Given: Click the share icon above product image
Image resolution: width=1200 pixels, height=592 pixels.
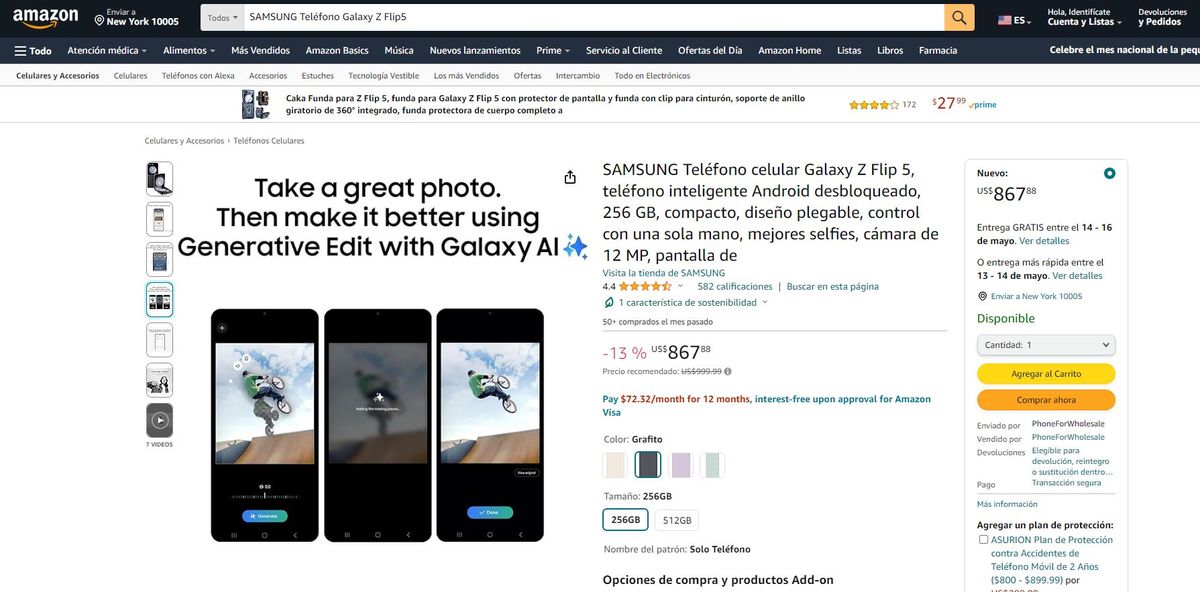Looking at the screenshot, I should click(570, 177).
